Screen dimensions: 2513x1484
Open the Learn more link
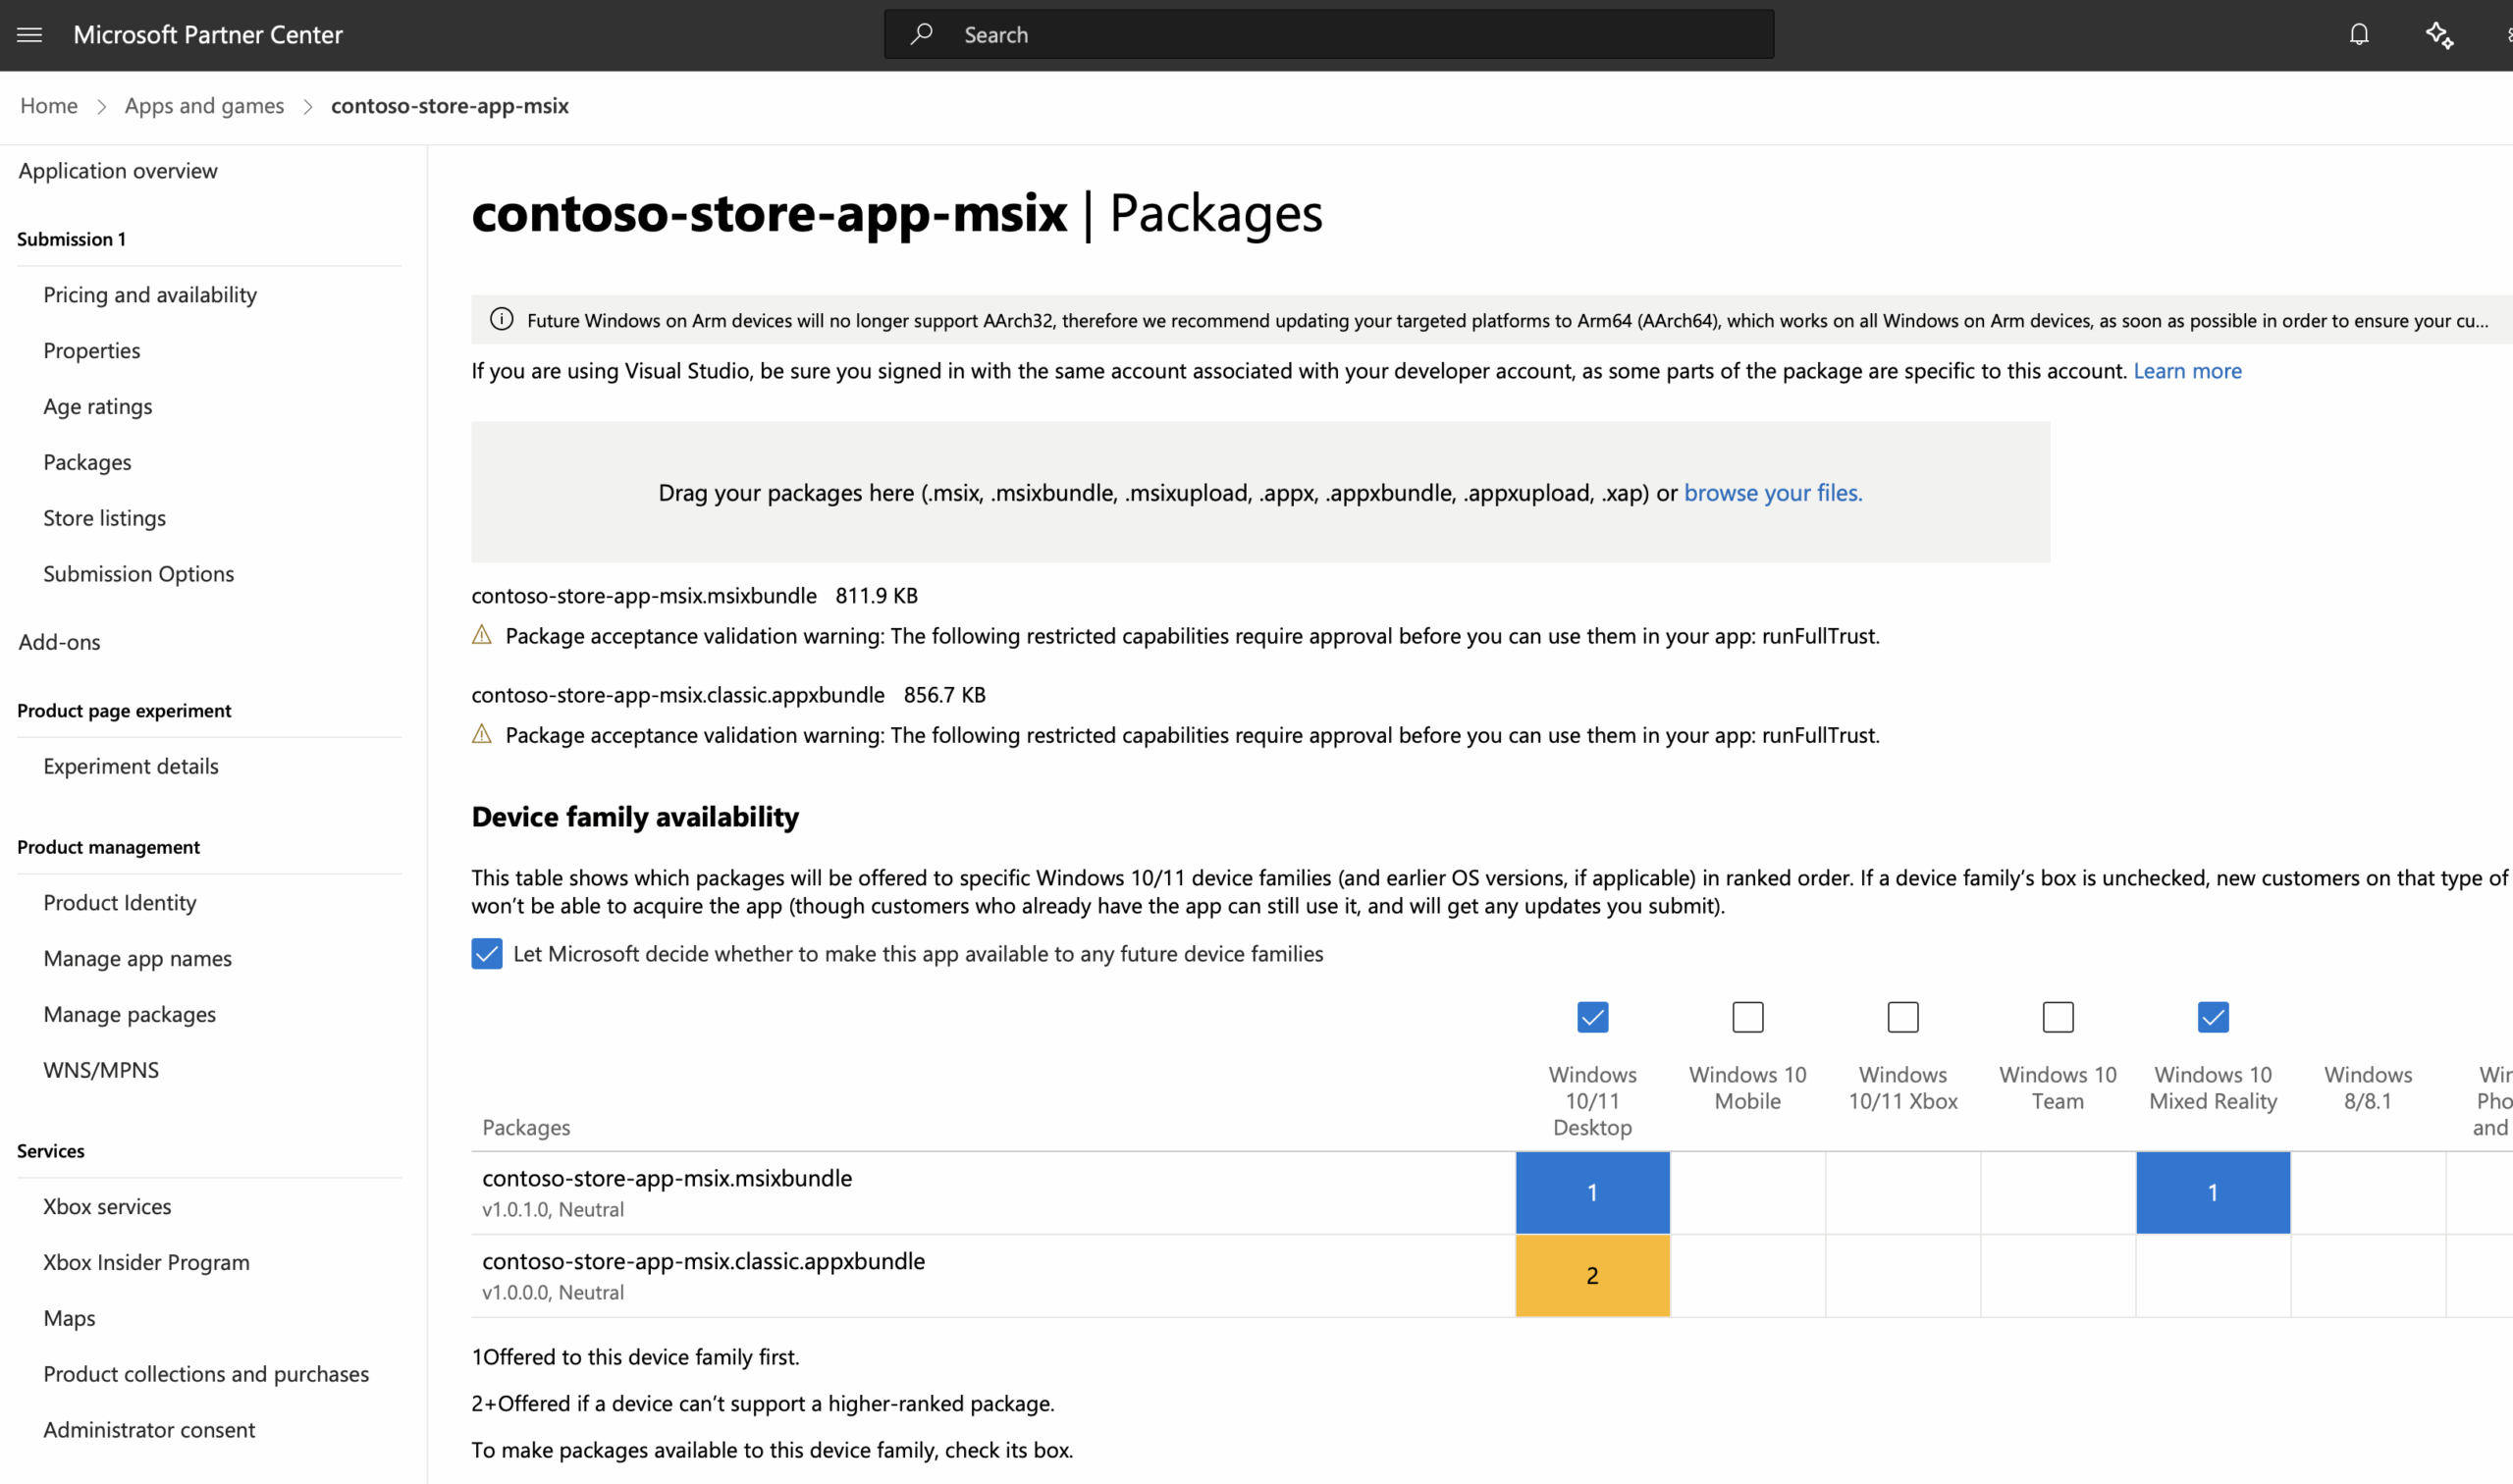coord(2187,370)
